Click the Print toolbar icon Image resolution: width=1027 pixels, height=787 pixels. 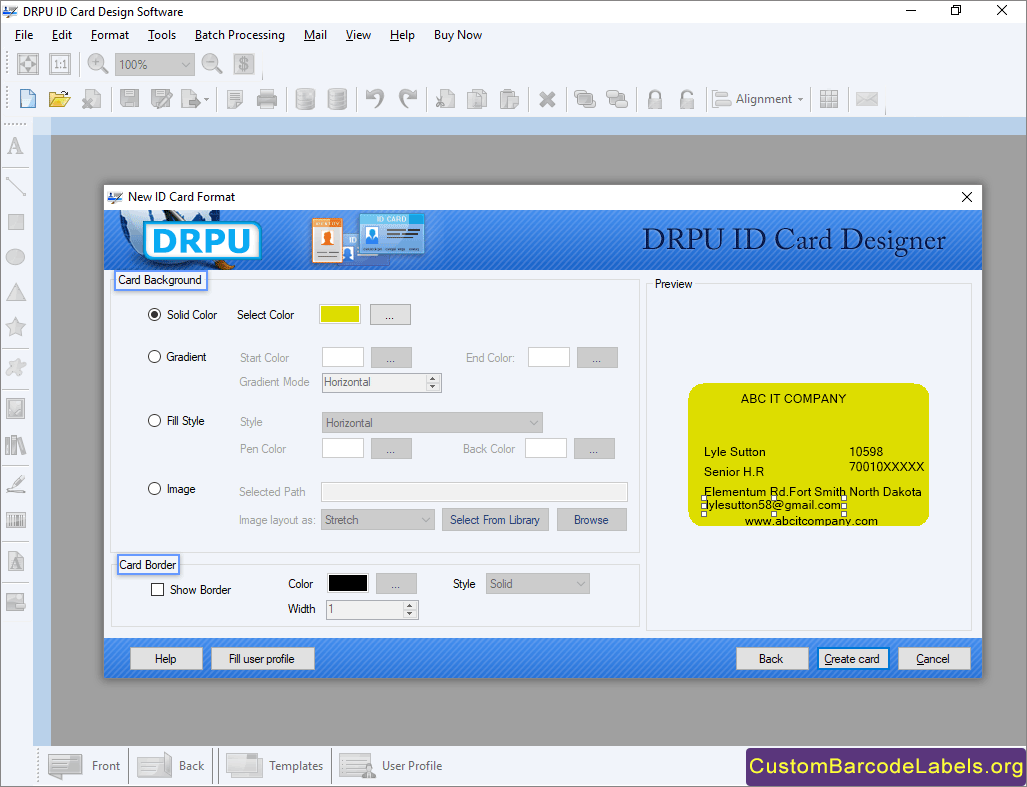267,99
